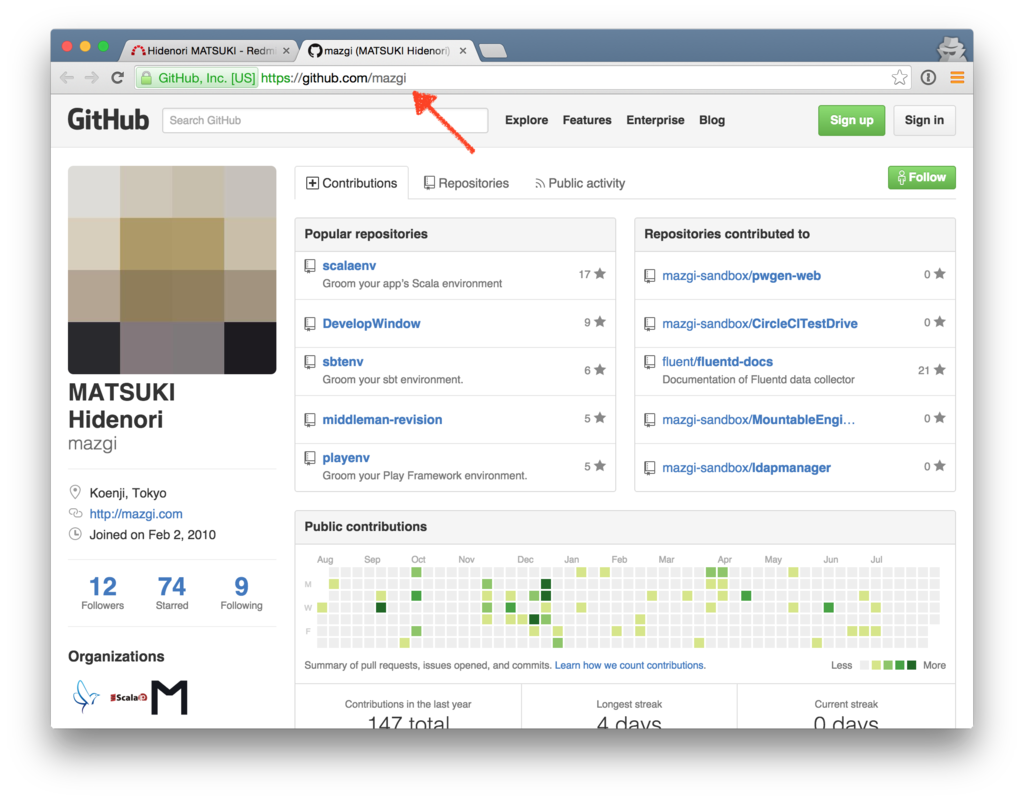1024x801 pixels.
Task: Reload the page with refresh icon
Action: coord(118,78)
